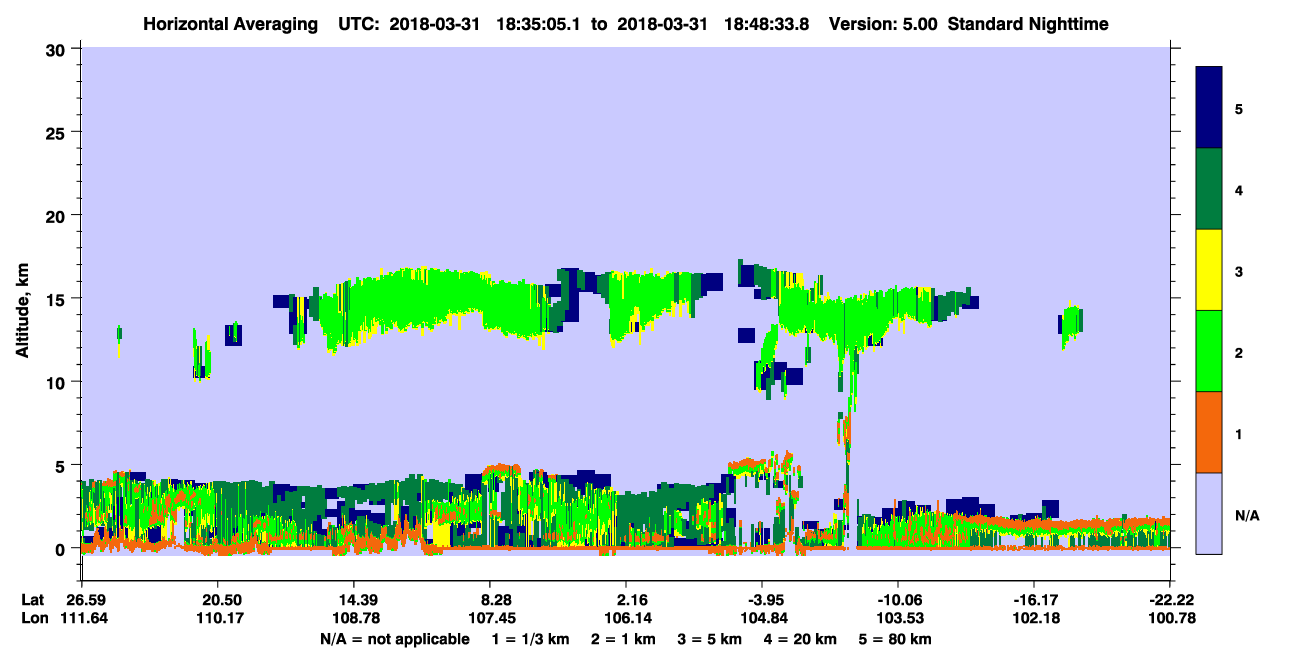Click legend text '3 = 5 km'
Viewport: 1300px width, 667px height.
point(709,639)
